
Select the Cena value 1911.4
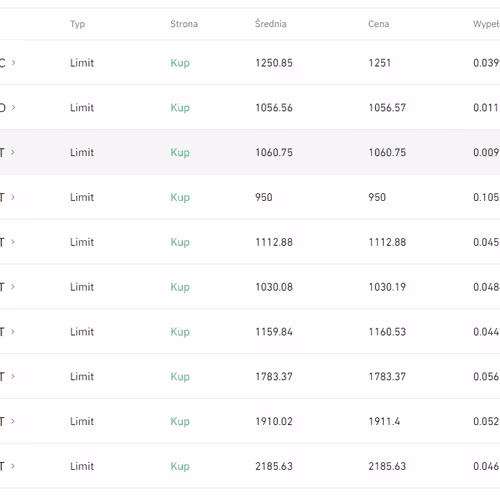(x=384, y=421)
